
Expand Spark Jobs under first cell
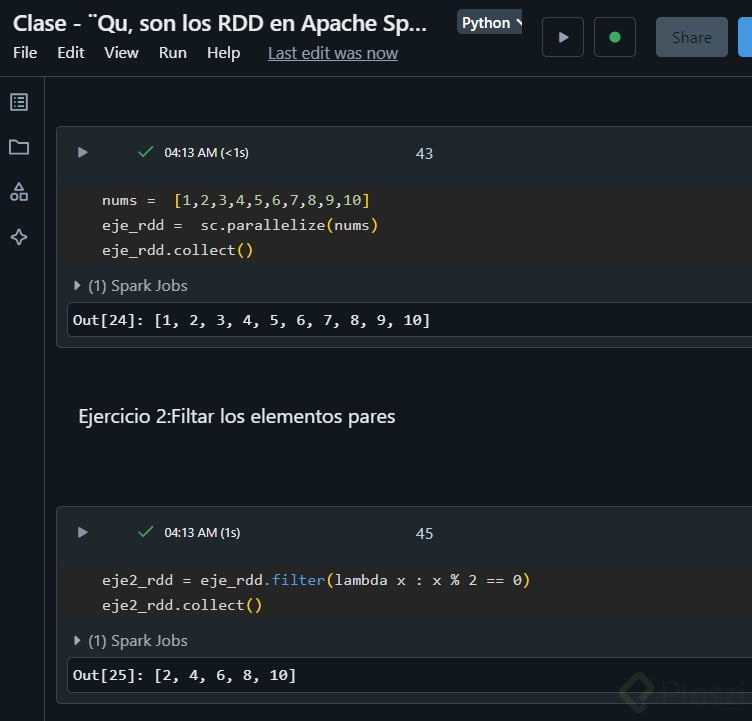click(x=131, y=286)
